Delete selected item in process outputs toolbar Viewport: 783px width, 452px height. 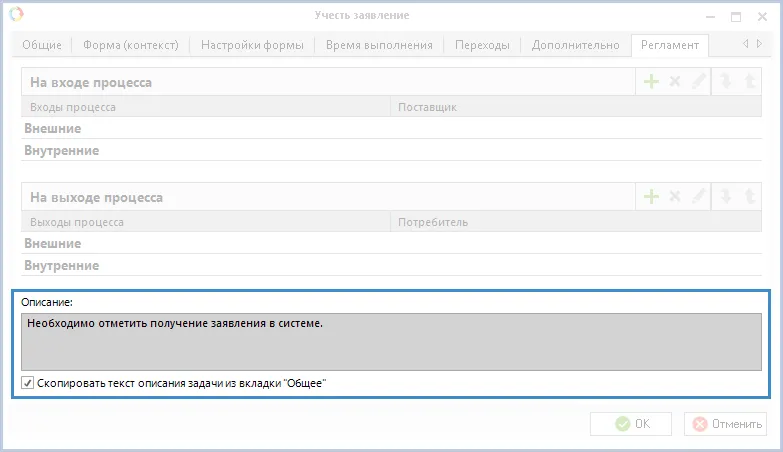click(675, 197)
